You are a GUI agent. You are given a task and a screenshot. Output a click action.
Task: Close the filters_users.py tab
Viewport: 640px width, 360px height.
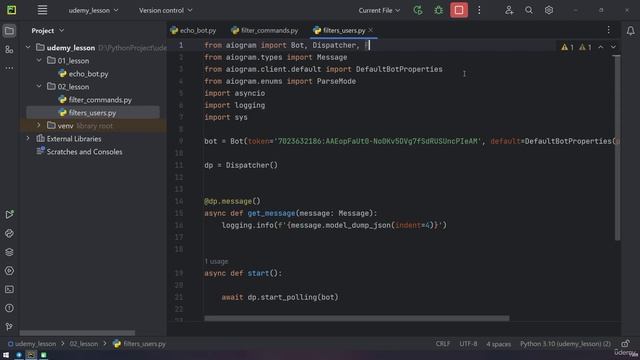(x=371, y=30)
